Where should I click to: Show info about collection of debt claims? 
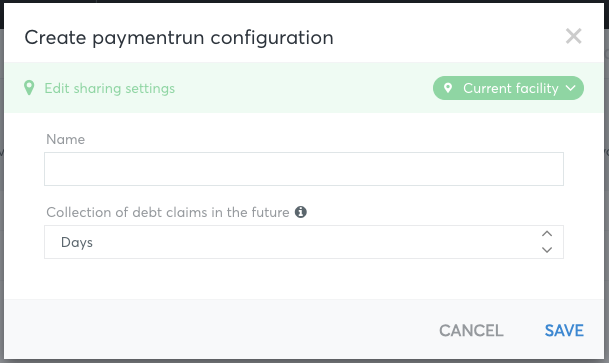coord(301,212)
